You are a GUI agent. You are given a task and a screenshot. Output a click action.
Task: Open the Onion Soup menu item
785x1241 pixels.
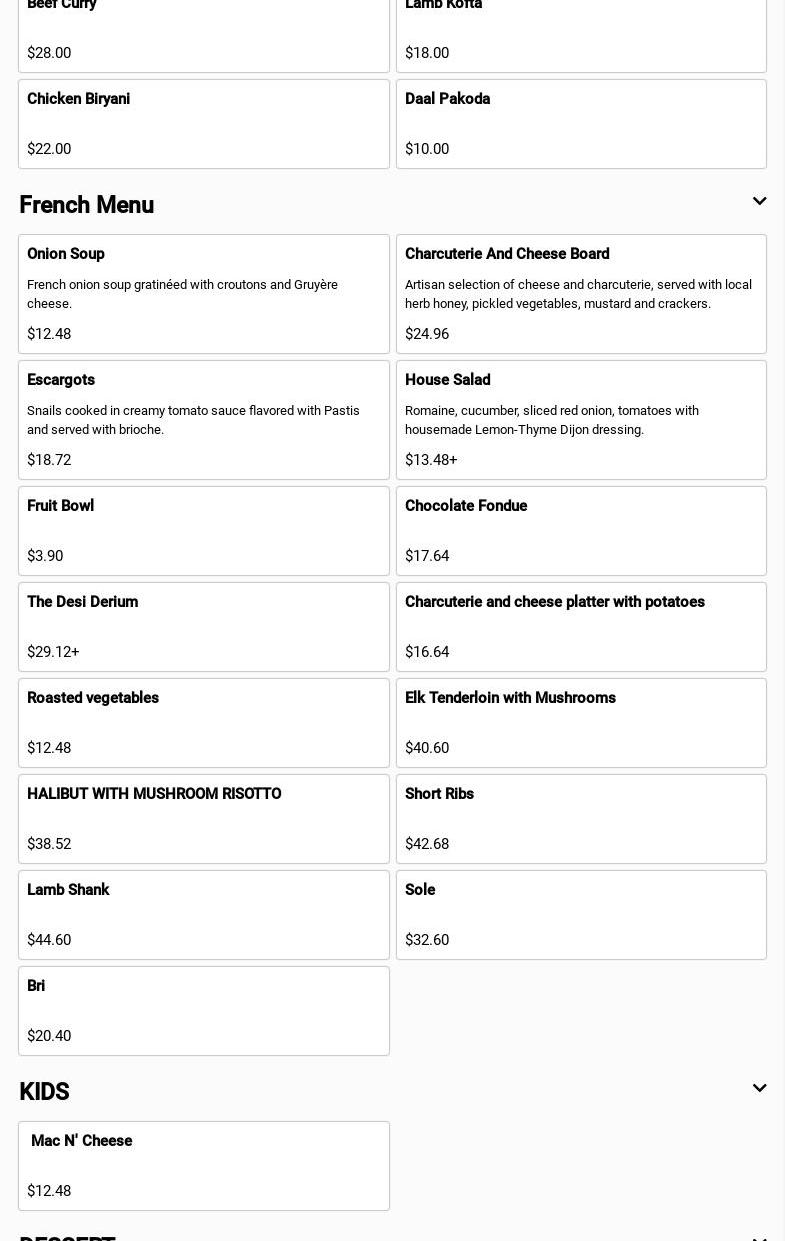(203, 294)
